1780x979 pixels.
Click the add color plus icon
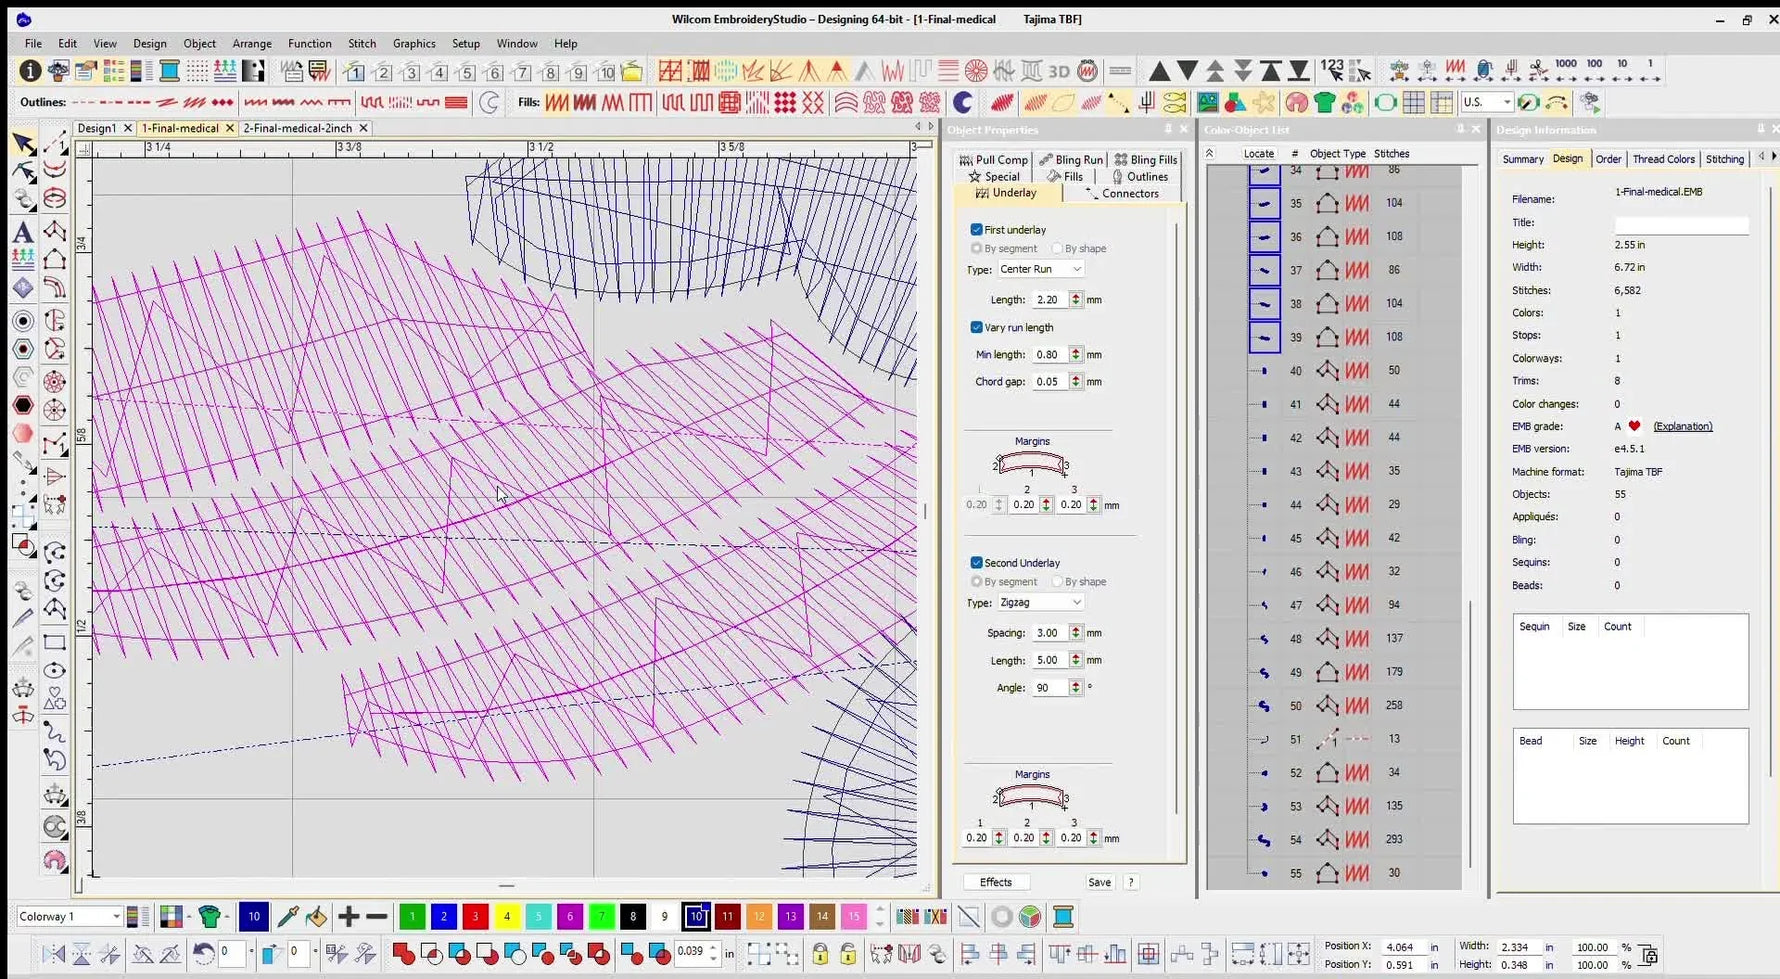click(x=348, y=916)
